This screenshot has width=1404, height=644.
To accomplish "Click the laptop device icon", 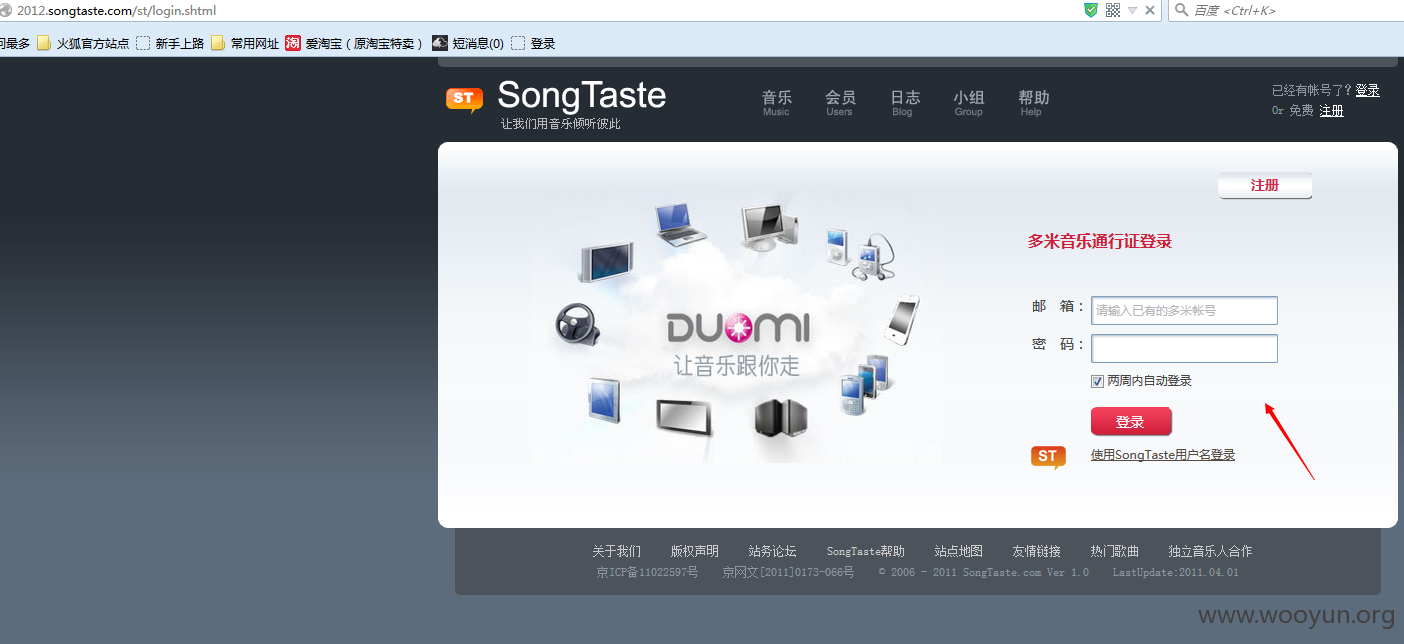I will click(680, 224).
